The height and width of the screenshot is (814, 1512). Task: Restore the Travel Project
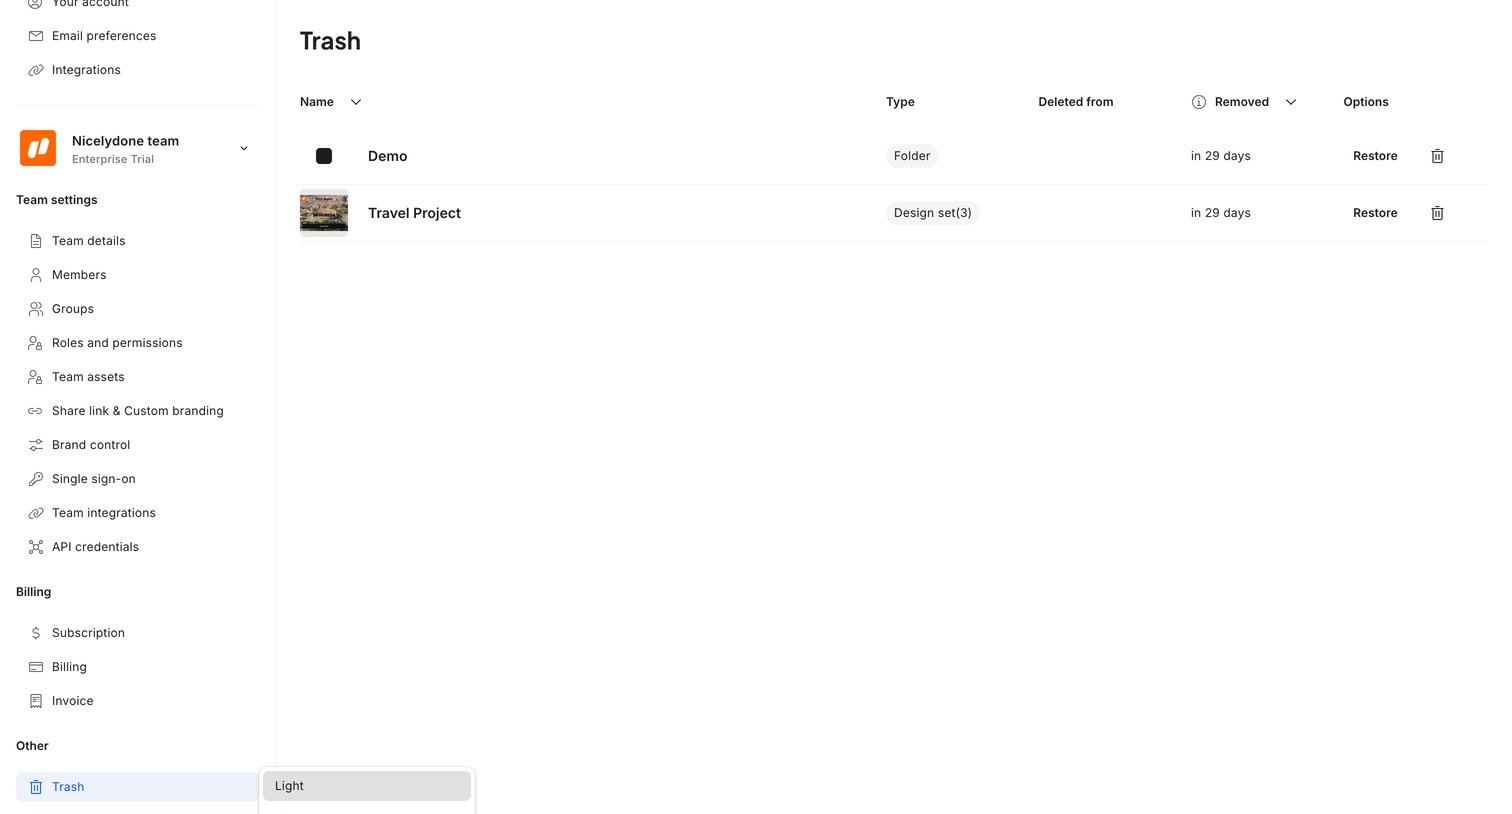(x=1375, y=213)
